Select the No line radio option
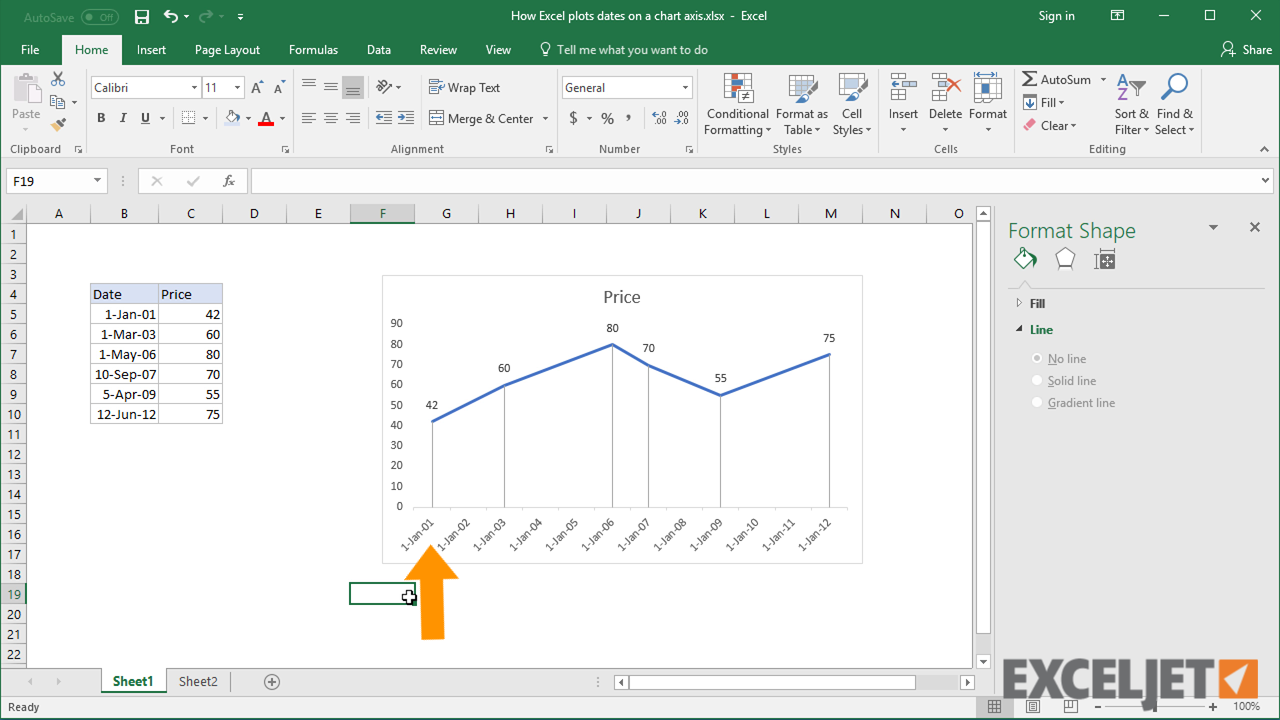Image resolution: width=1280 pixels, height=720 pixels. [x=1037, y=358]
